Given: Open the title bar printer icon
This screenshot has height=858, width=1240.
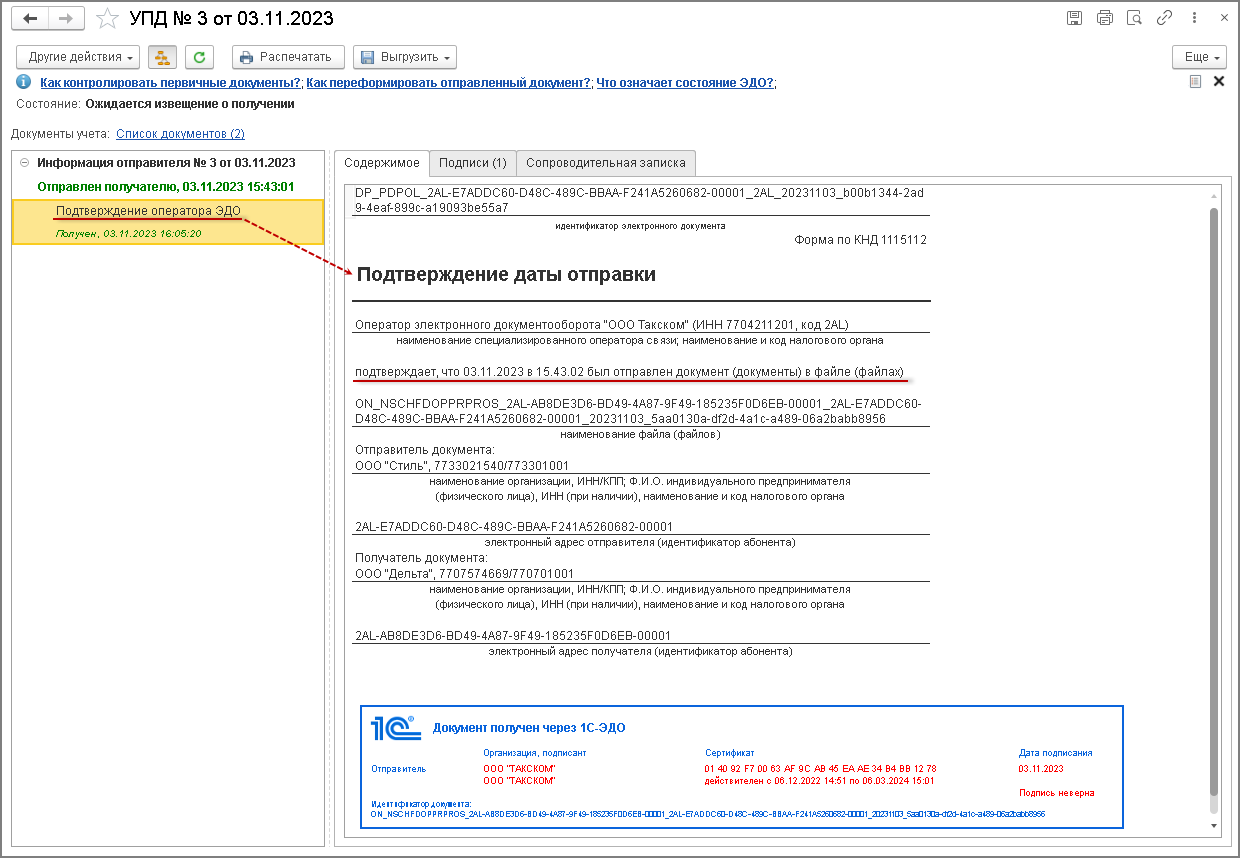Looking at the screenshot, I should pos(1104,18).
